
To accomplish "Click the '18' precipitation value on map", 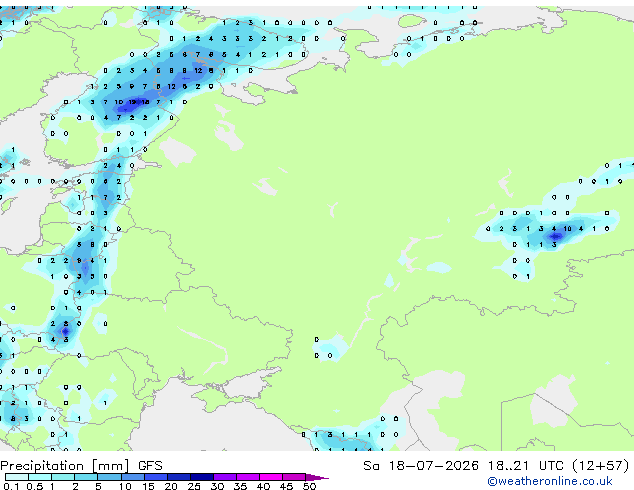I will 145,102.
